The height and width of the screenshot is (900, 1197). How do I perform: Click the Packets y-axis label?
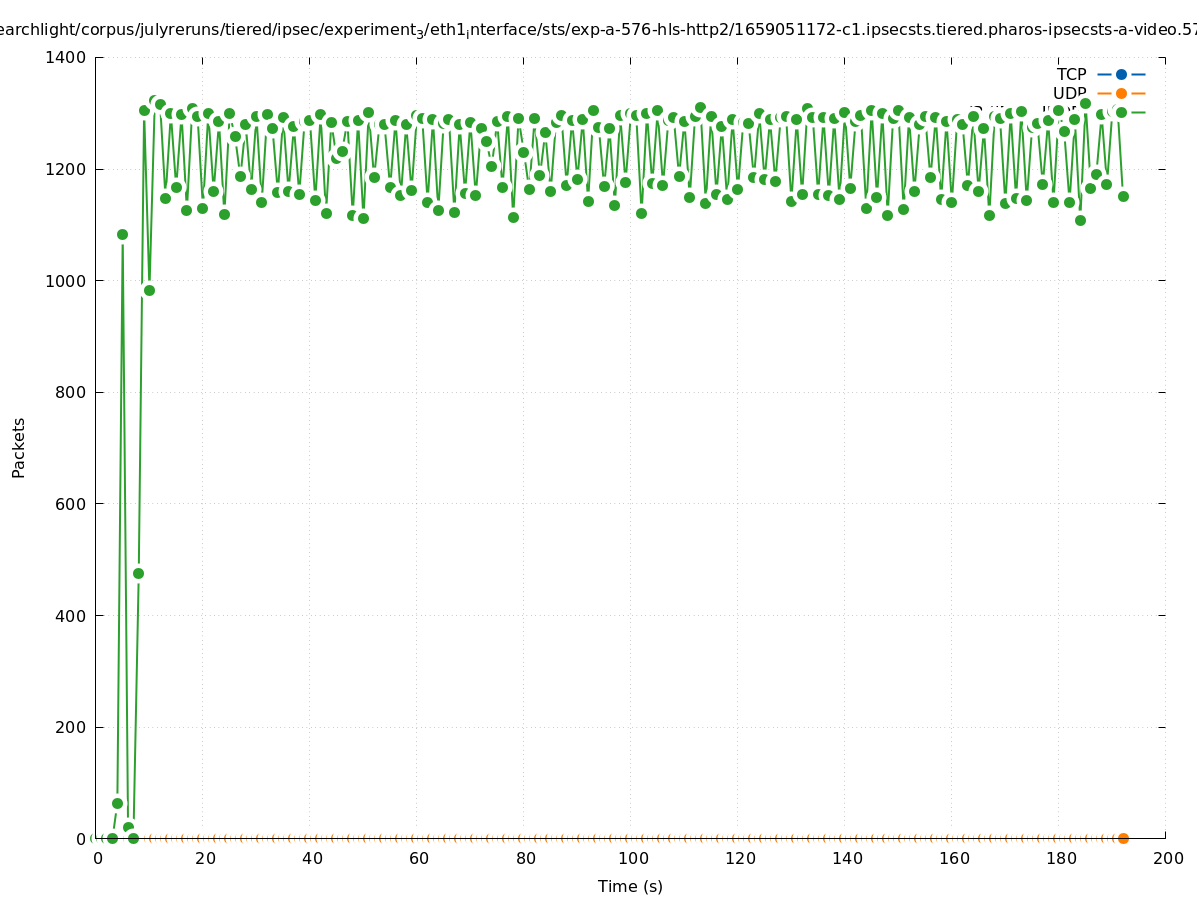(x=19, y=447)
